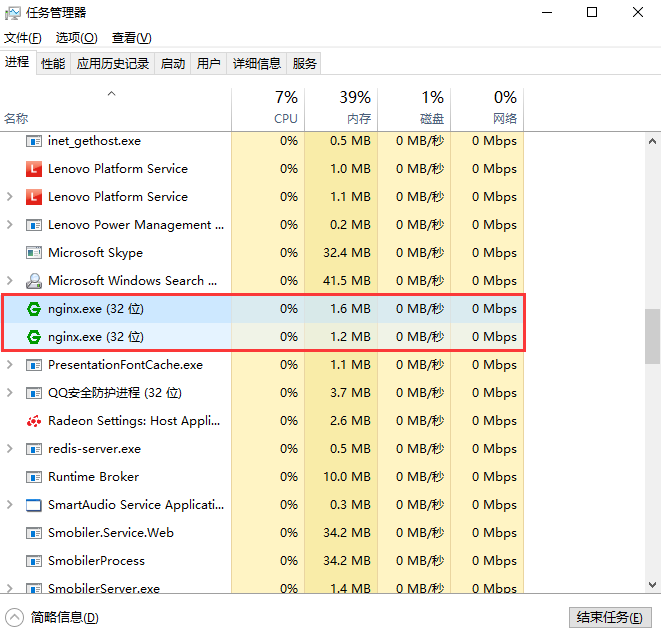Click the scrollbar up arrow
Image resolution: width=661 pixels, height=639 pixels.
[652, 142]
